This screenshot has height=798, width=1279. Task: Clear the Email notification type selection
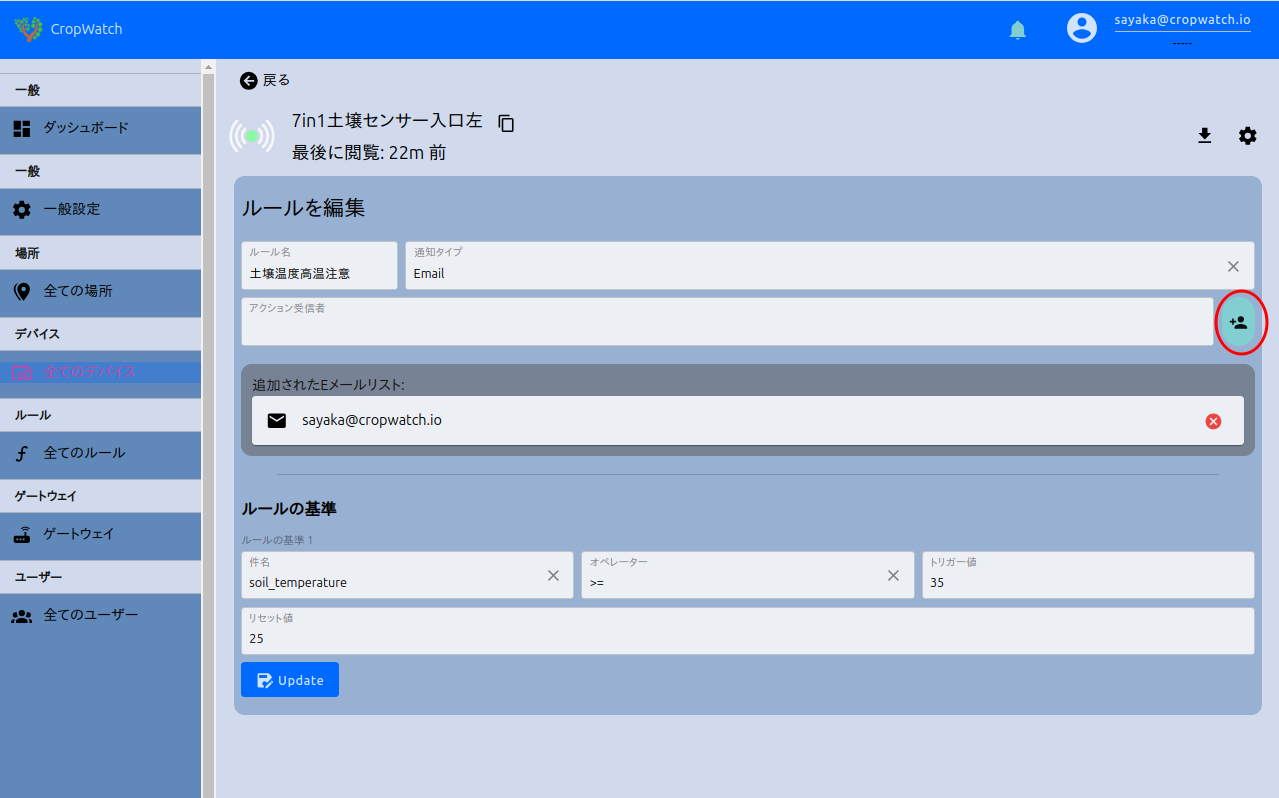tap(1233, 266)
